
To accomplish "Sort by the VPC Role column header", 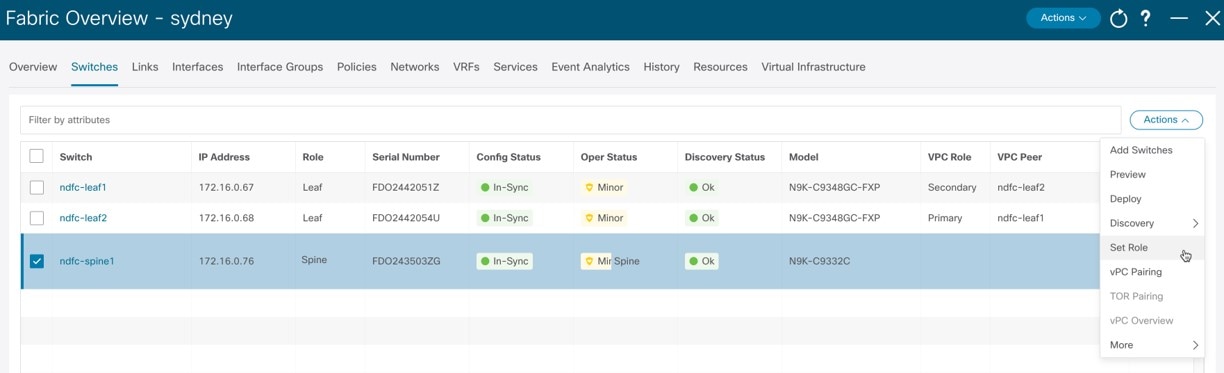I will [950, 157].
